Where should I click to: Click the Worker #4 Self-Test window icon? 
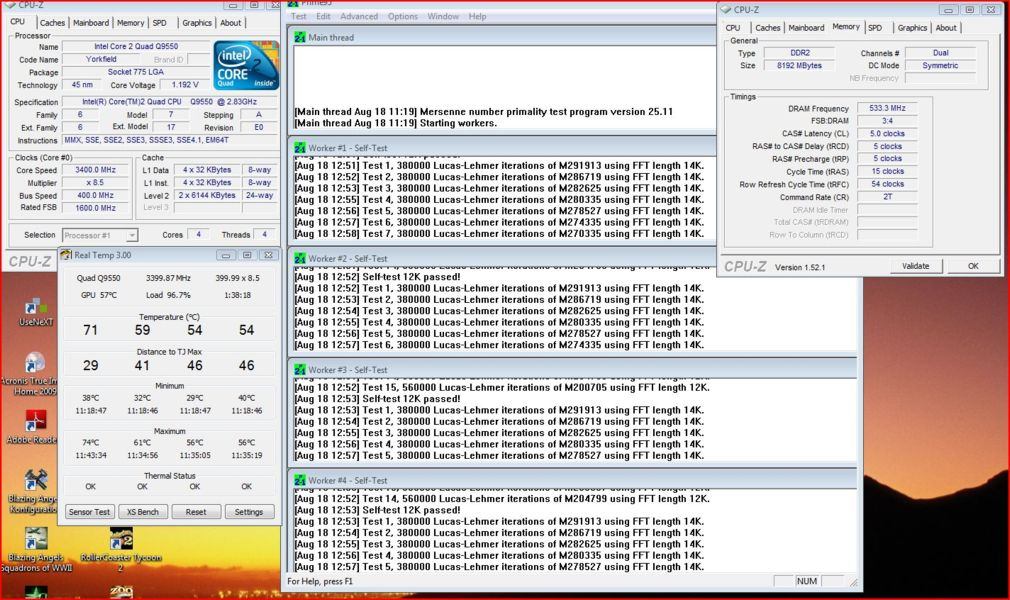[300, 481]
